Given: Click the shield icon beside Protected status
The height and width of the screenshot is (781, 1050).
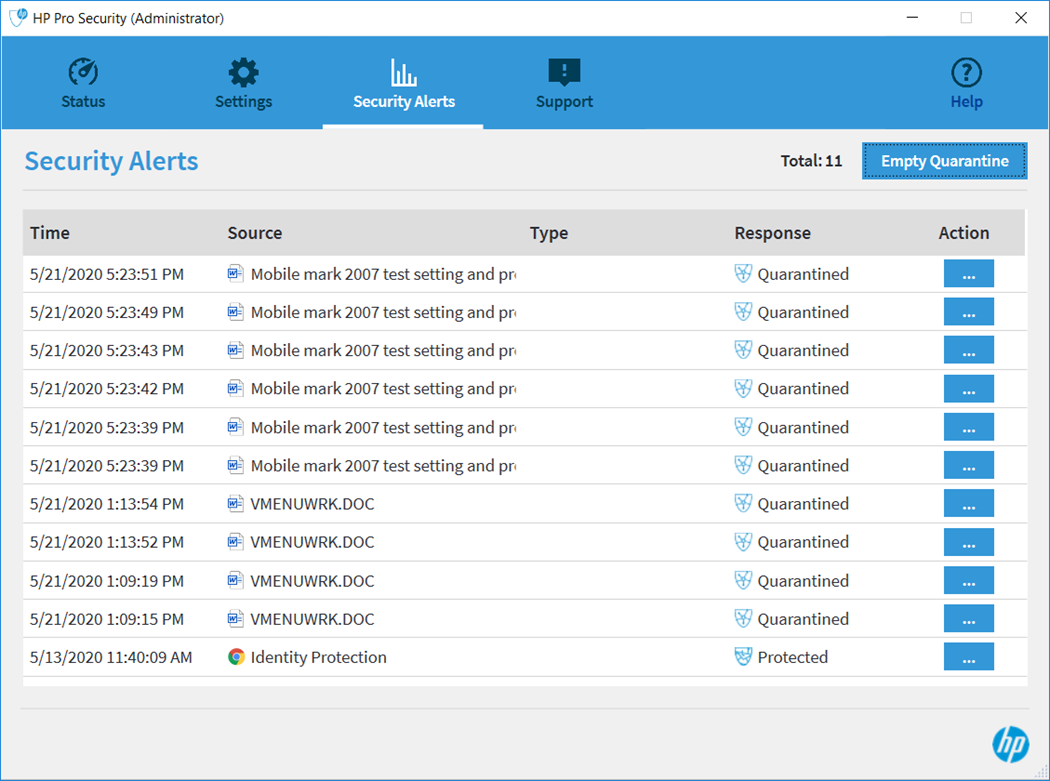Looking at the screenshot, I should [x=742, y=657].
